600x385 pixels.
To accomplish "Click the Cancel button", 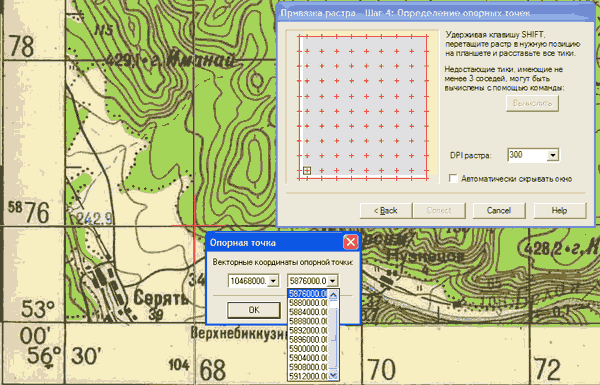I will pyautogui.click(x=499, y=210).
